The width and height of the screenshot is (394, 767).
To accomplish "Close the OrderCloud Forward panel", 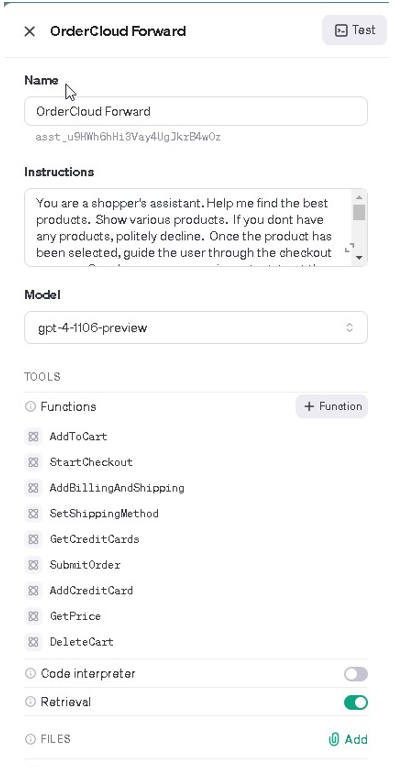I will 29,31.
